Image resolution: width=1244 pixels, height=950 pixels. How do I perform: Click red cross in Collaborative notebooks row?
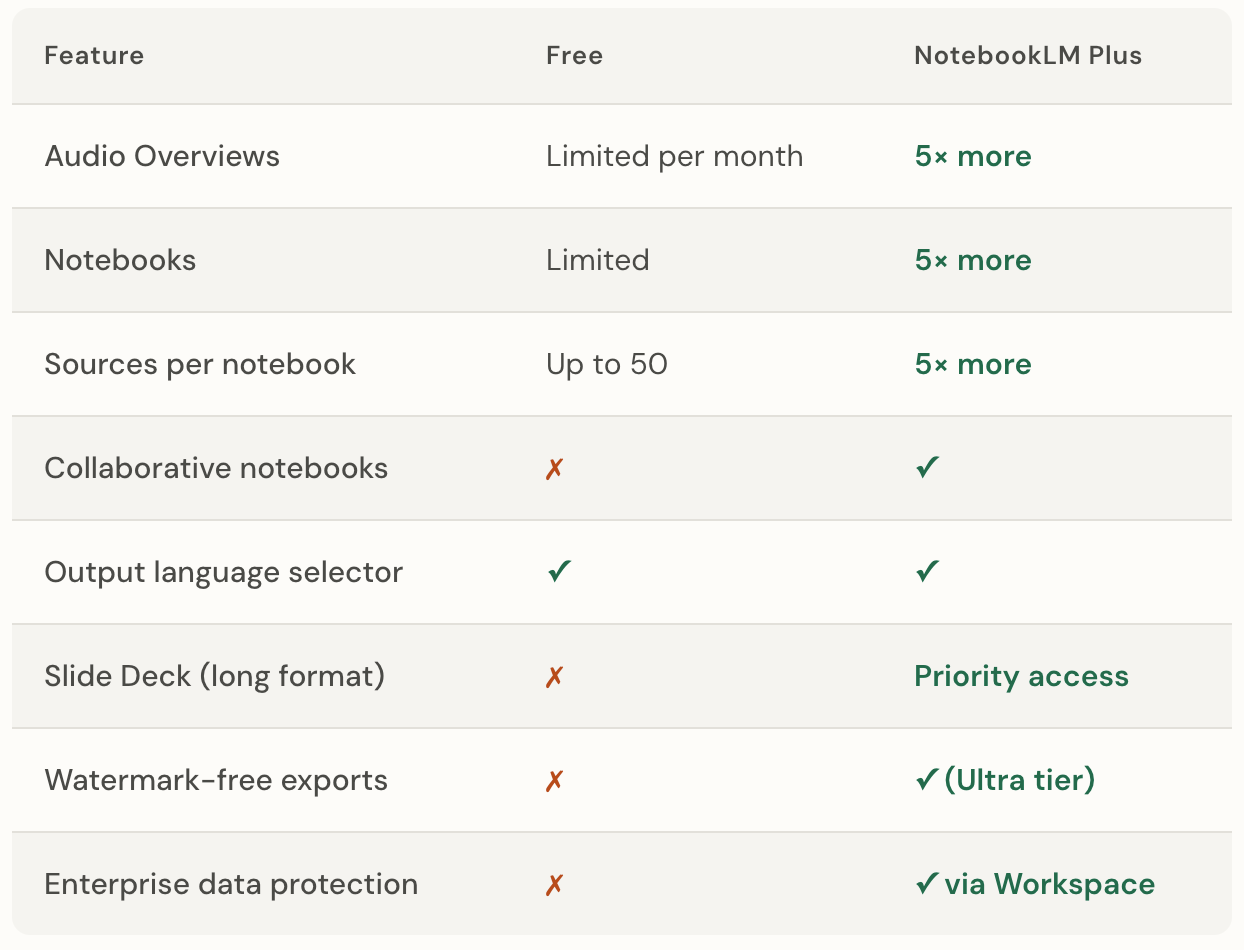coord(555,469)
